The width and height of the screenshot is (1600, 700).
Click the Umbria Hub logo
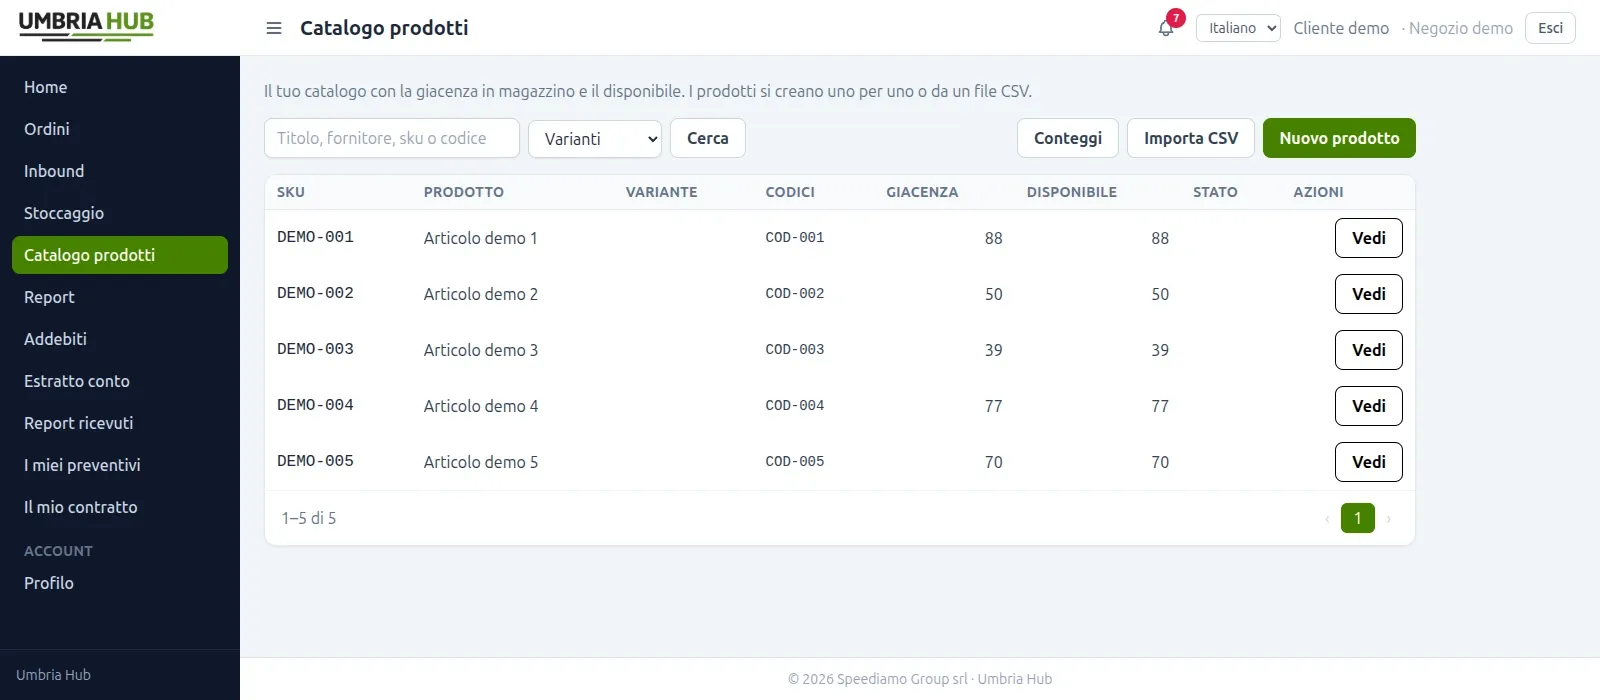[86, 26]
